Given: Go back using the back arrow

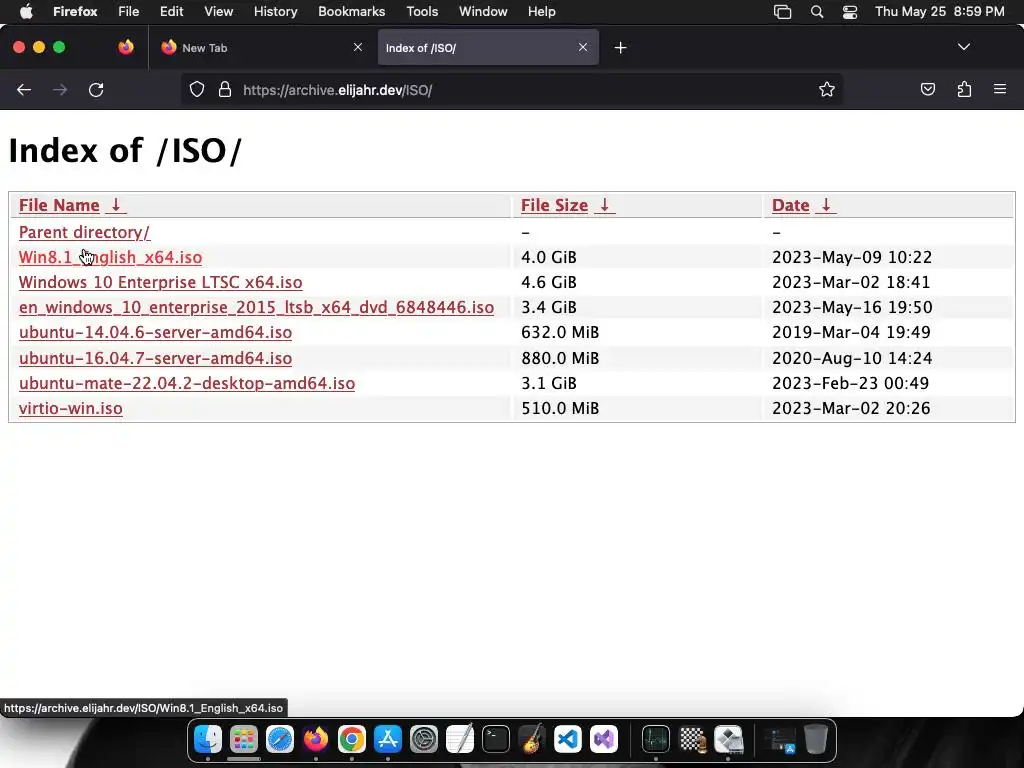Looking at the screenshot, I should 24,90.
